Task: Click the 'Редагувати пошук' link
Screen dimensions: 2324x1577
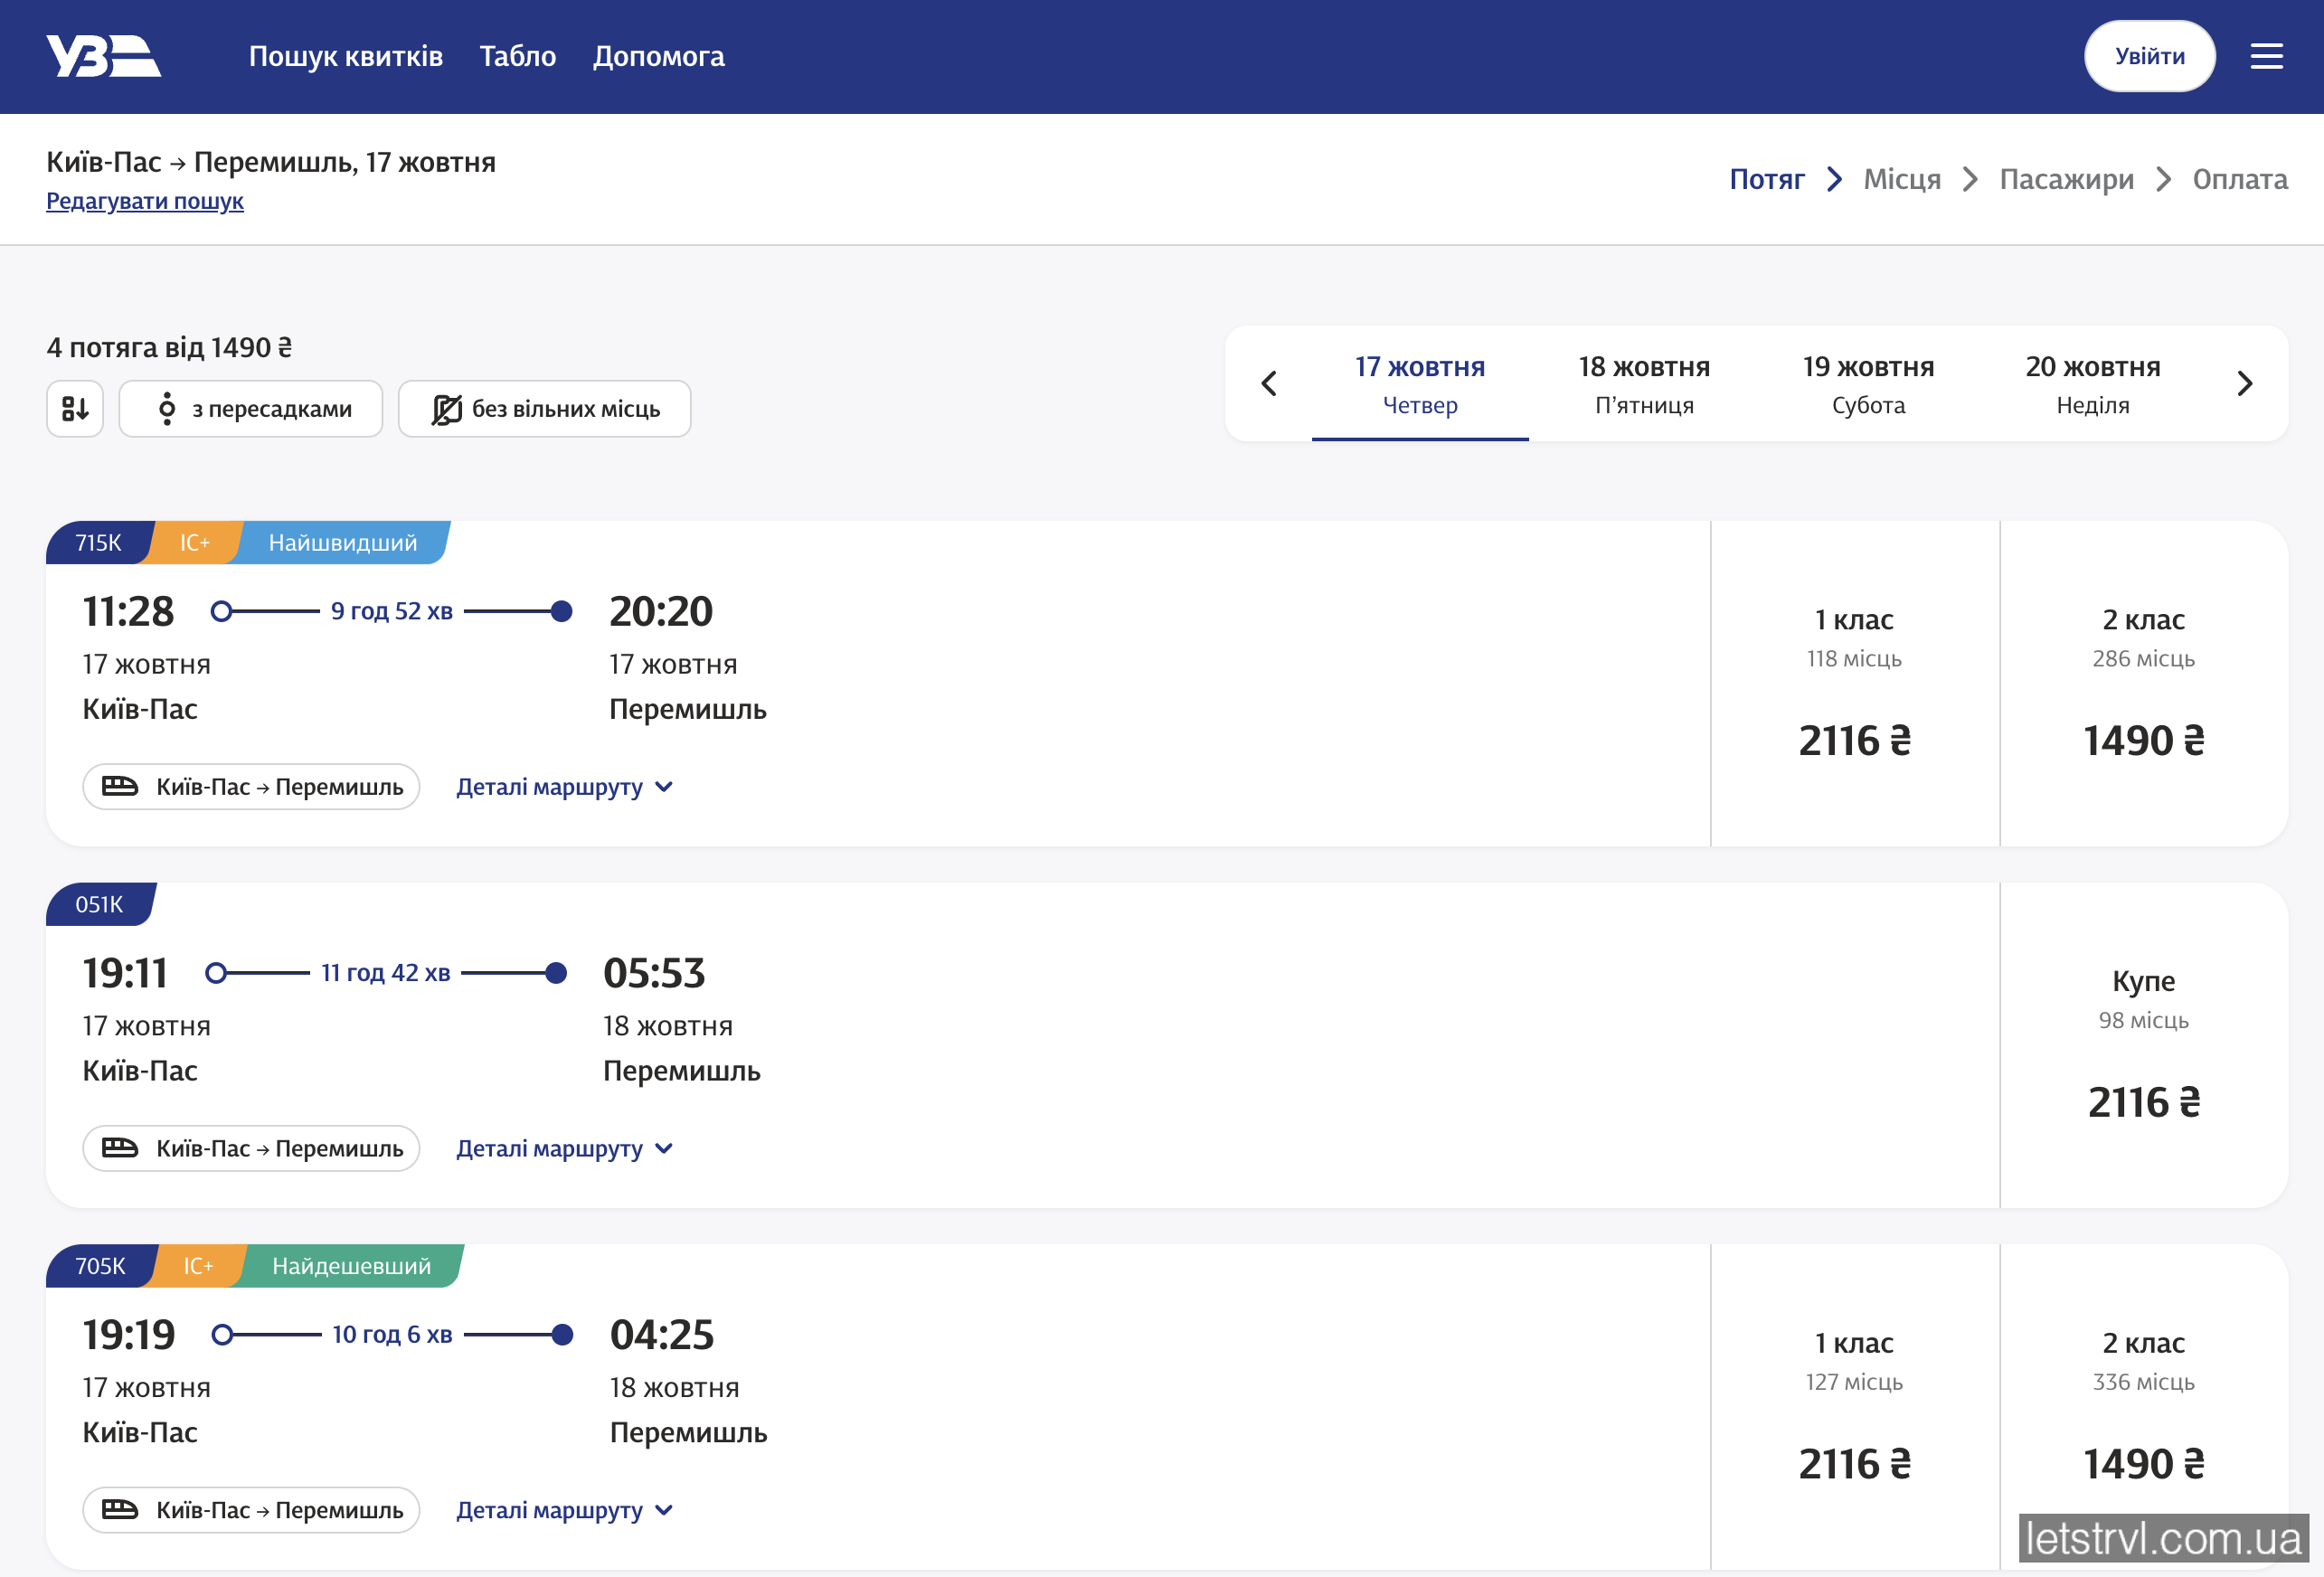Action: click(x=145, y=201)
